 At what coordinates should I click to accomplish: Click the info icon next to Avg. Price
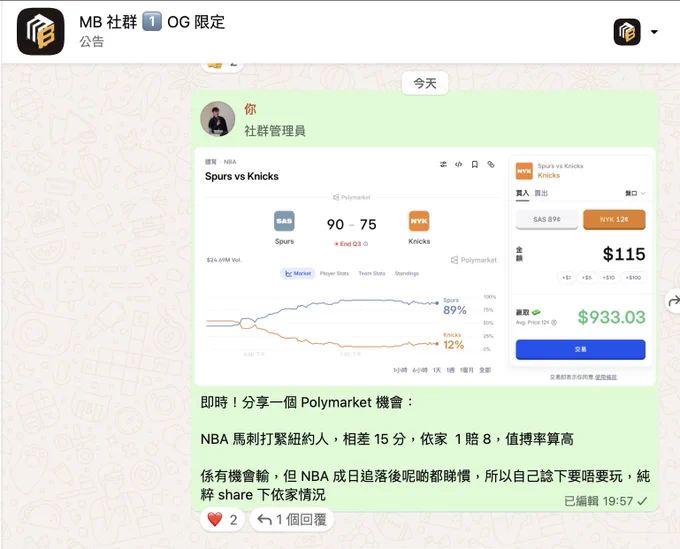coord(554,322)
